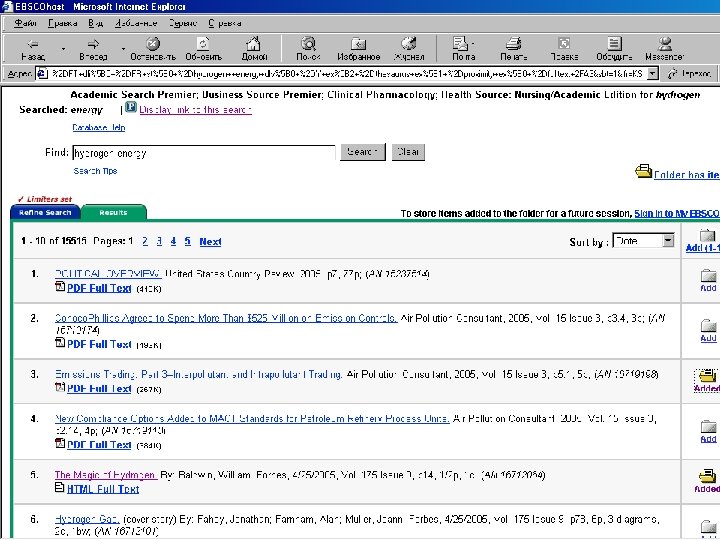
Task: Open the Display link to this search link
Action: (196, 110)
